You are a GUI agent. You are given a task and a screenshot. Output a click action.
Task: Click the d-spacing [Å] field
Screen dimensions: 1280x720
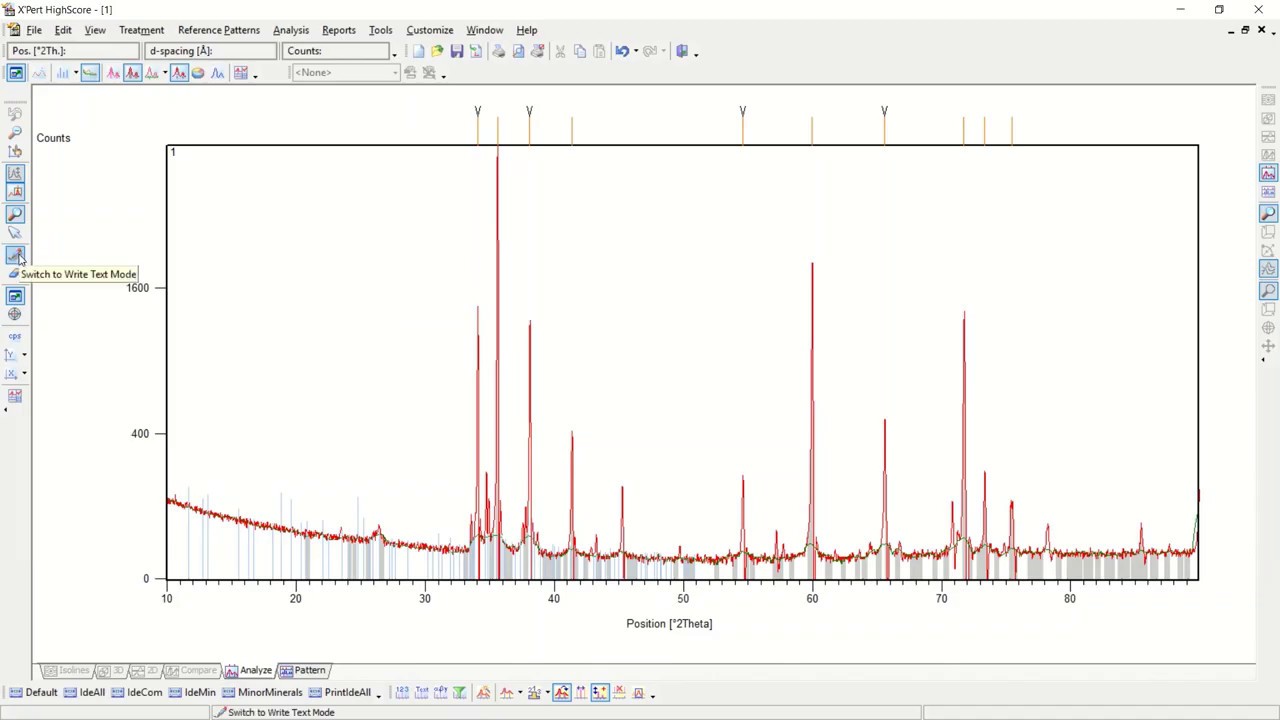[x=211, y=51]
